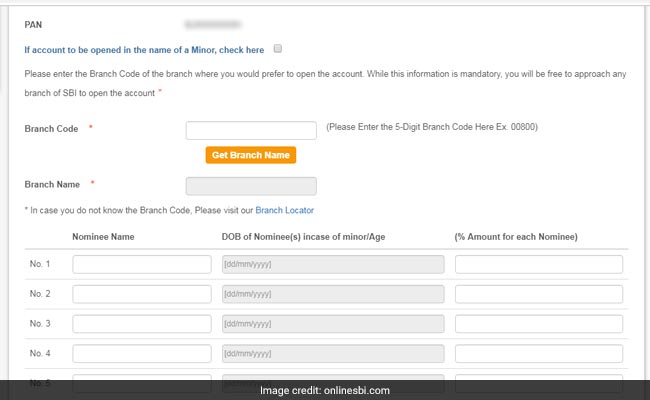Select the No. 2 nominee DOB field
Image resolution: width=650 pixels, height=400 pixels.
pos(332,294)
